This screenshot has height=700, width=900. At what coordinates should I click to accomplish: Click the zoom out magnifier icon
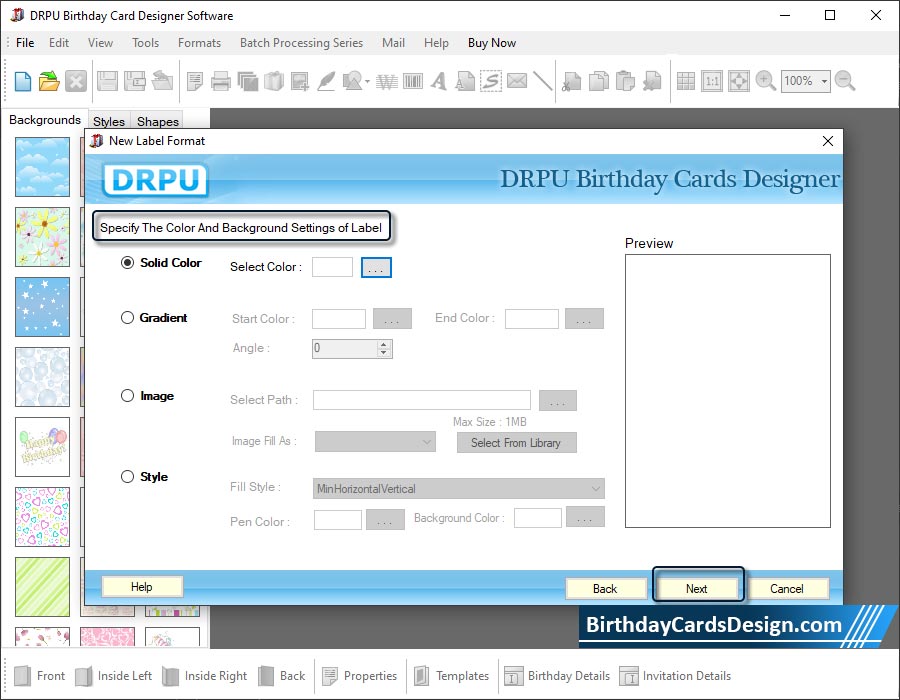[x=845, y=81]
